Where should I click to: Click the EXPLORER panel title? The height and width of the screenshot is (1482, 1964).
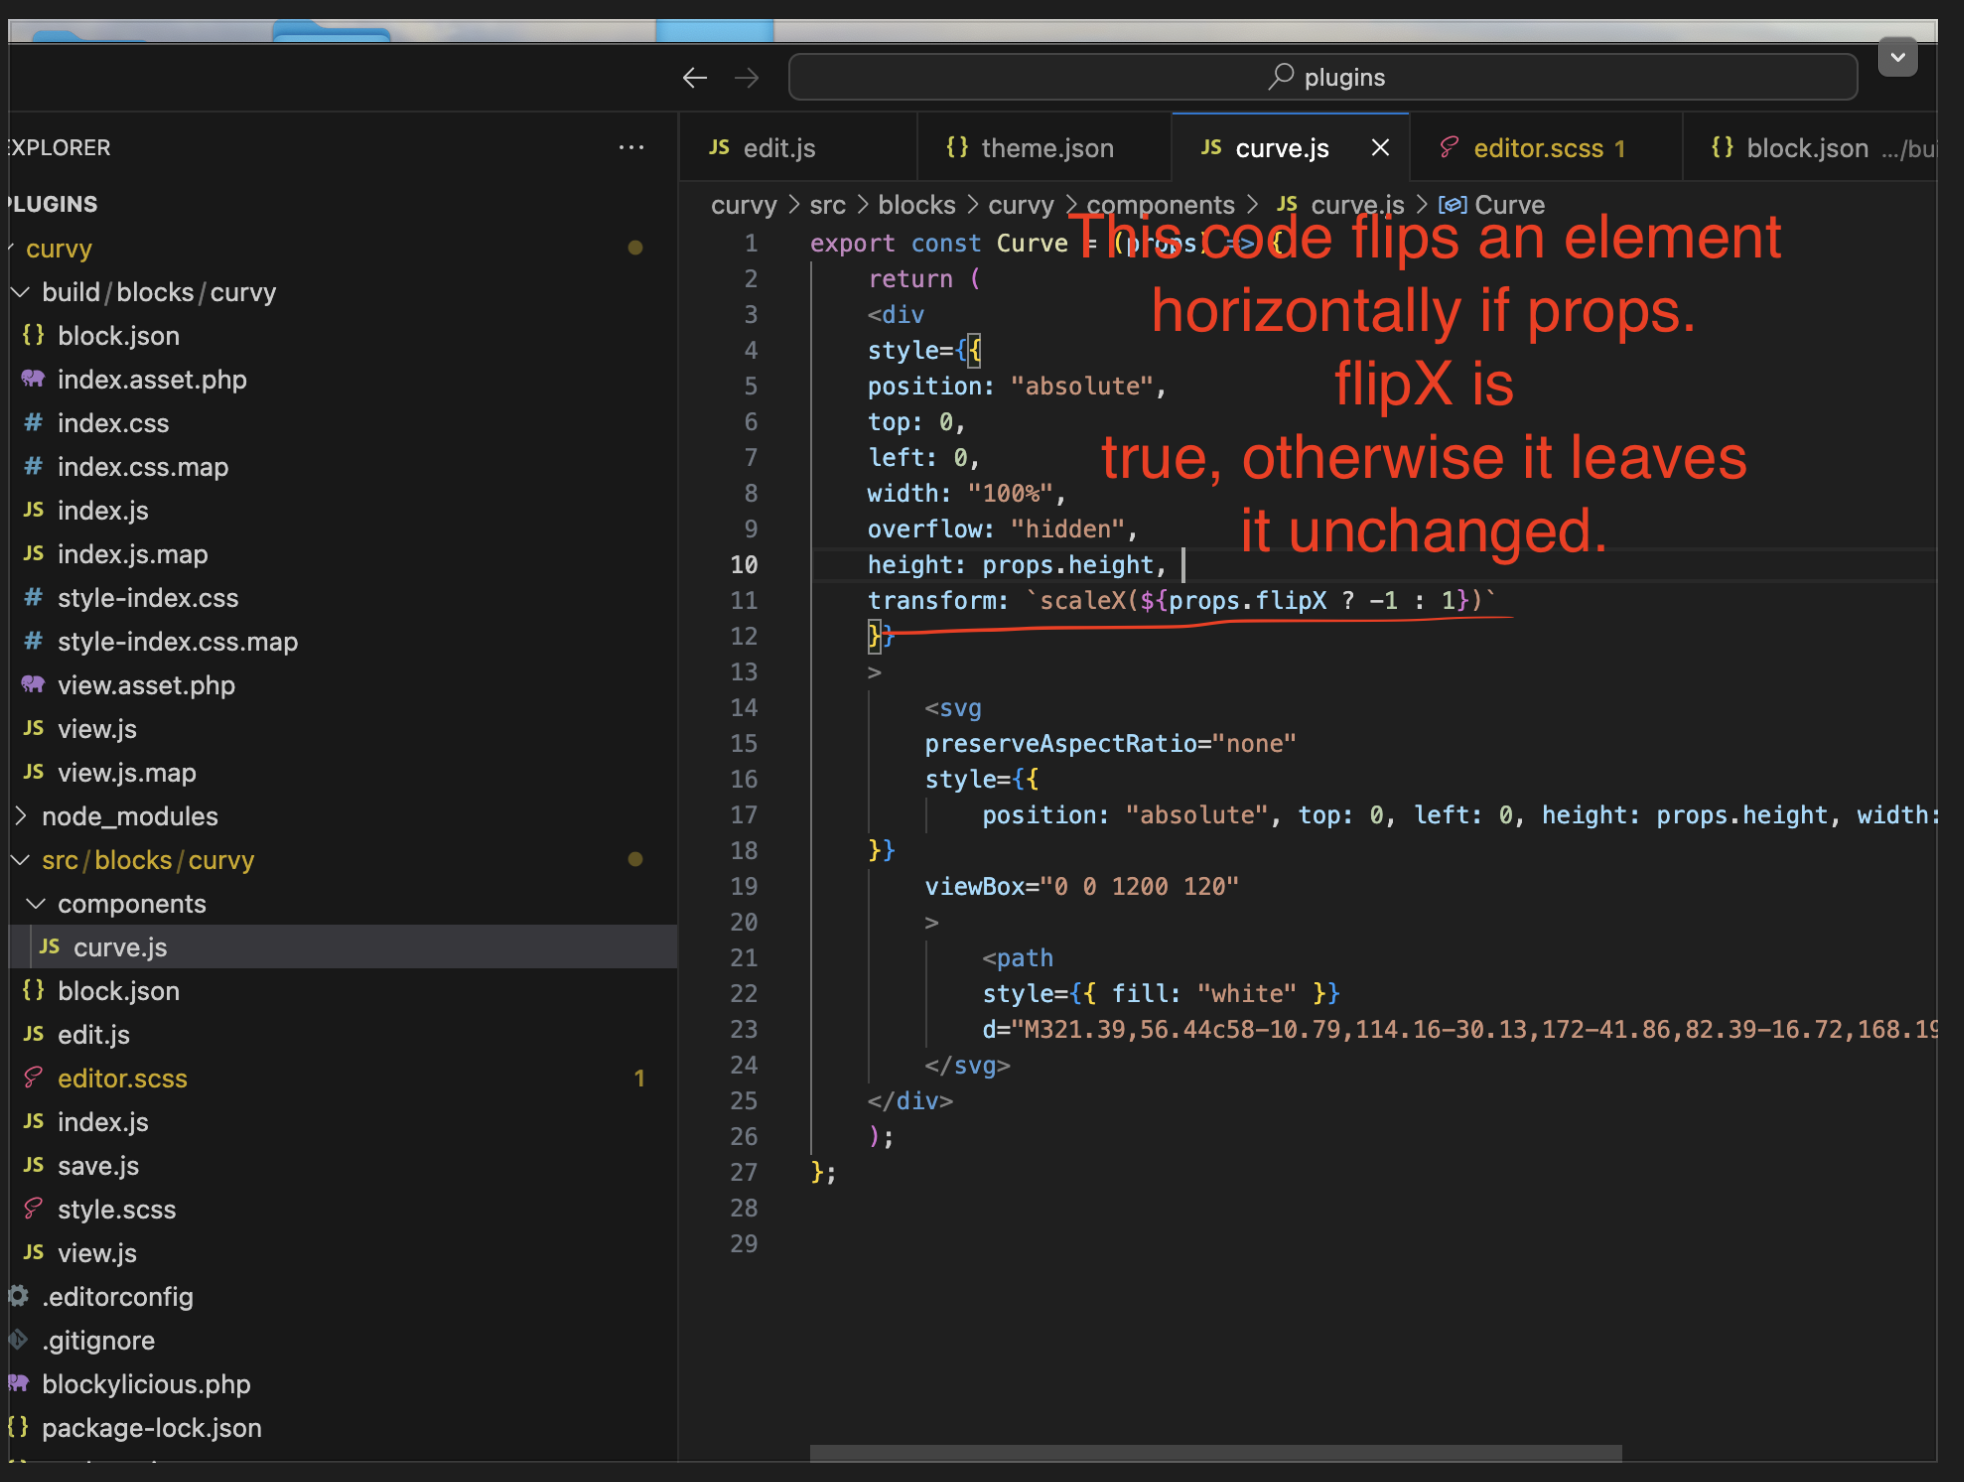tap(60, 147)
